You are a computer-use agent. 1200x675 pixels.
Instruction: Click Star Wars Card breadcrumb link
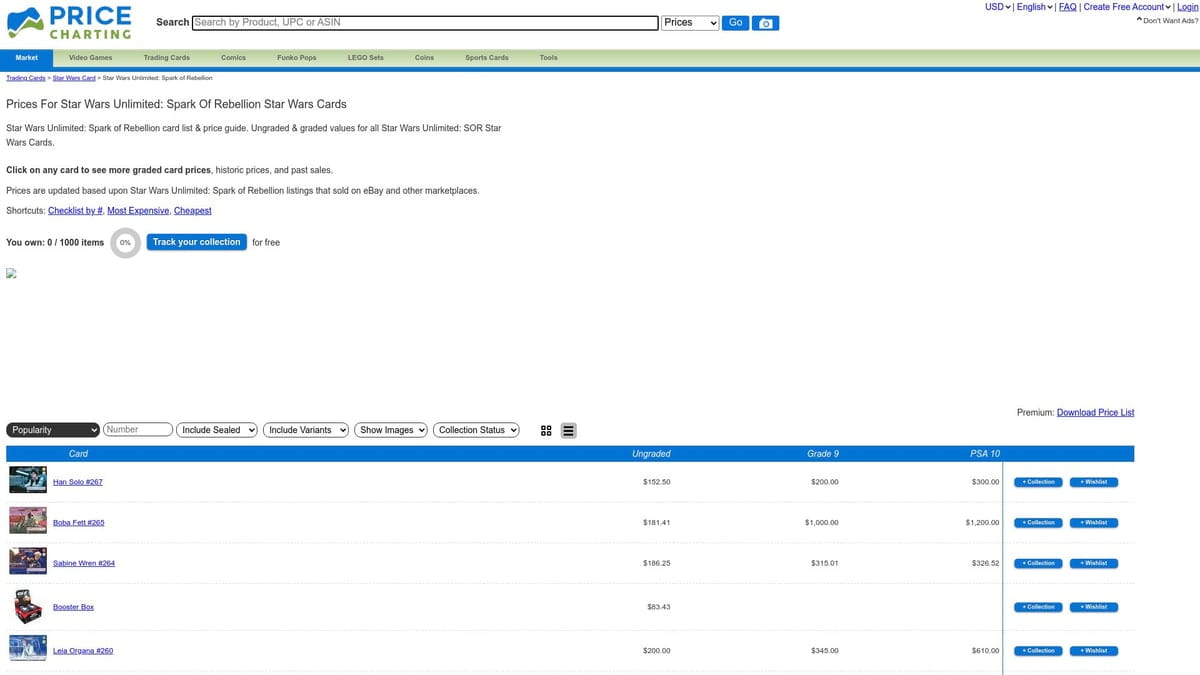click(74, 77)
